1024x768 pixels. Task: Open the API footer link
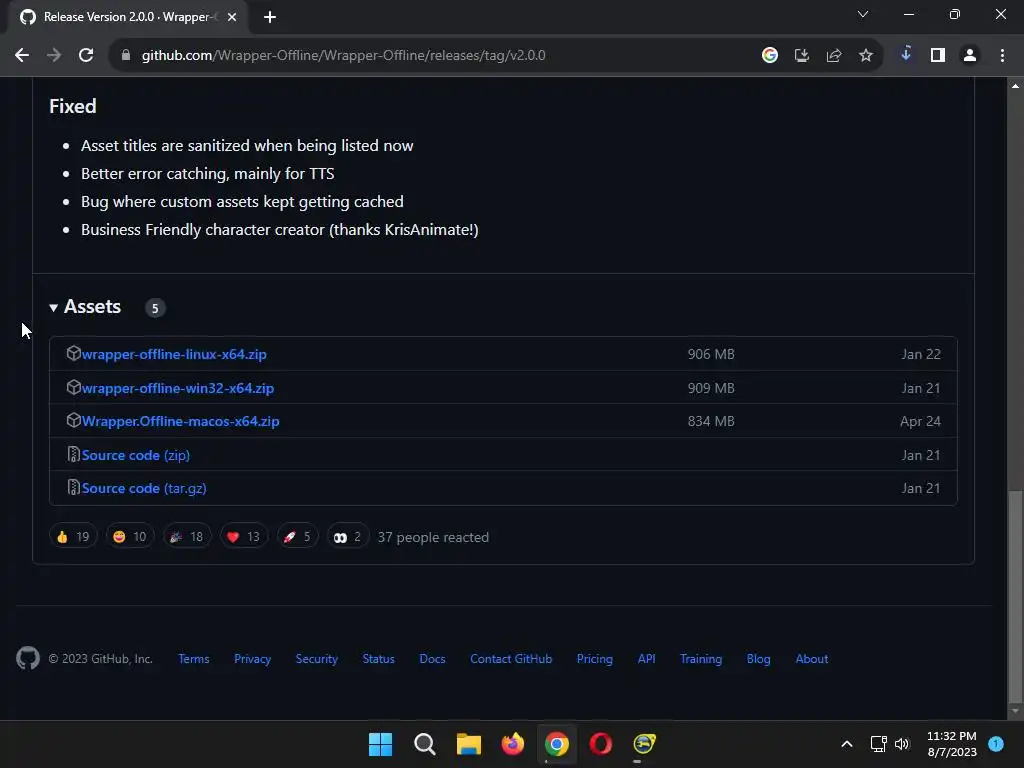click(x=647, y=659)
